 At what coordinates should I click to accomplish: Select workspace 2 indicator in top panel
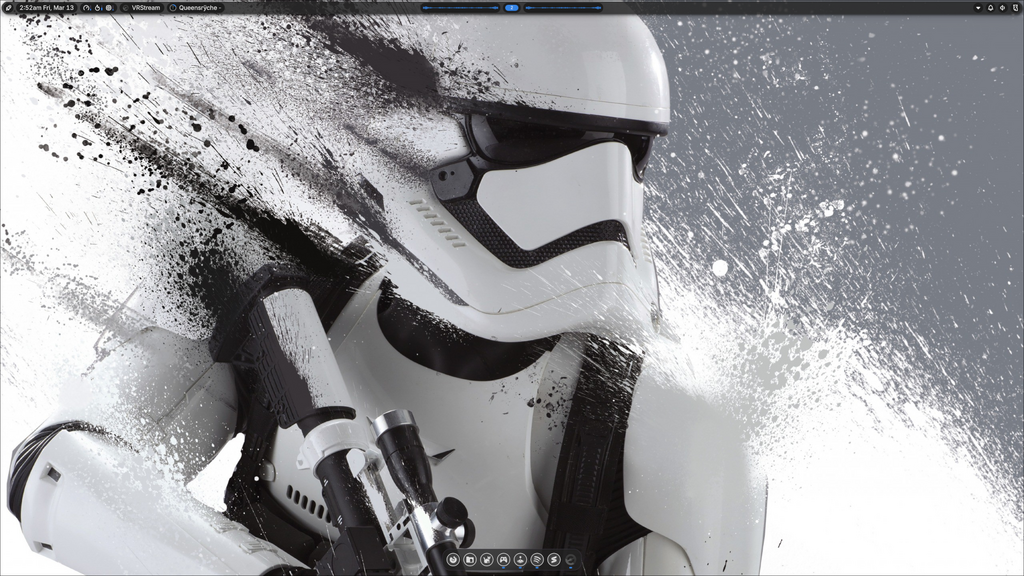click(x=511, y=8)
